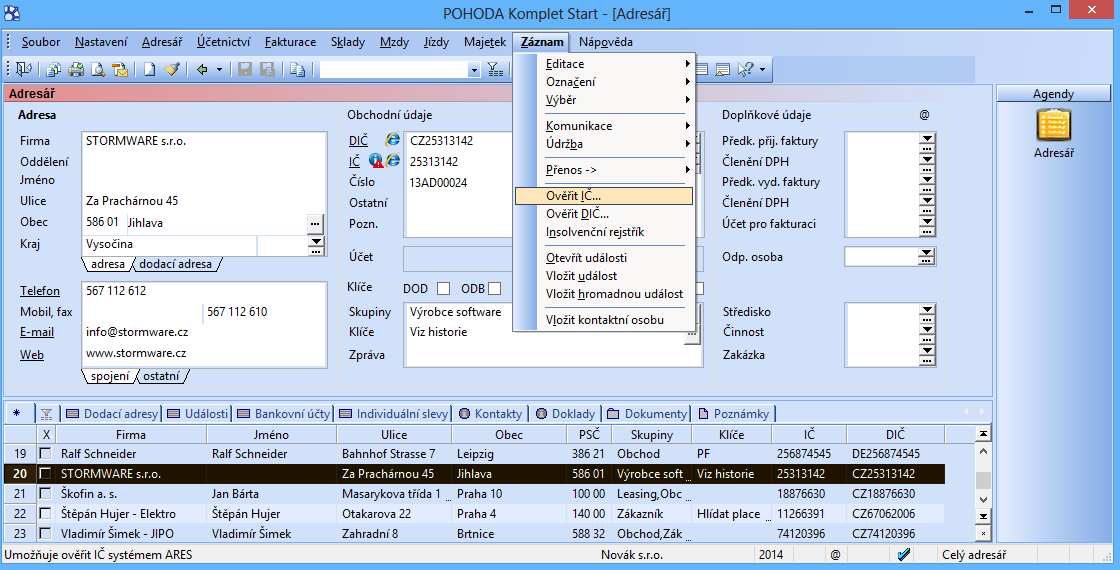The image size is (1120, 570).
Task: Click the @ symbol above Doplňkové údaje fields
Action: coord(924,114)
